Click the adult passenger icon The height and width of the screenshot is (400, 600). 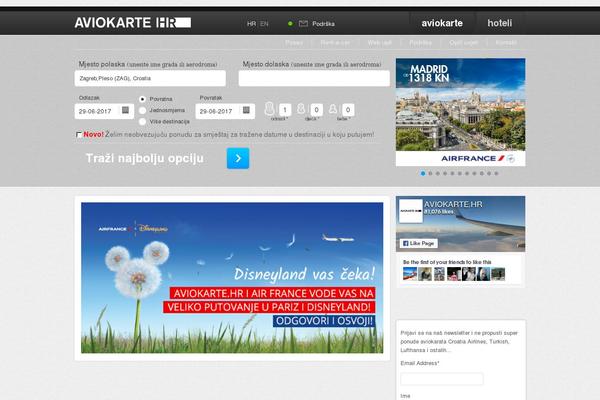(x=269, y=109)
